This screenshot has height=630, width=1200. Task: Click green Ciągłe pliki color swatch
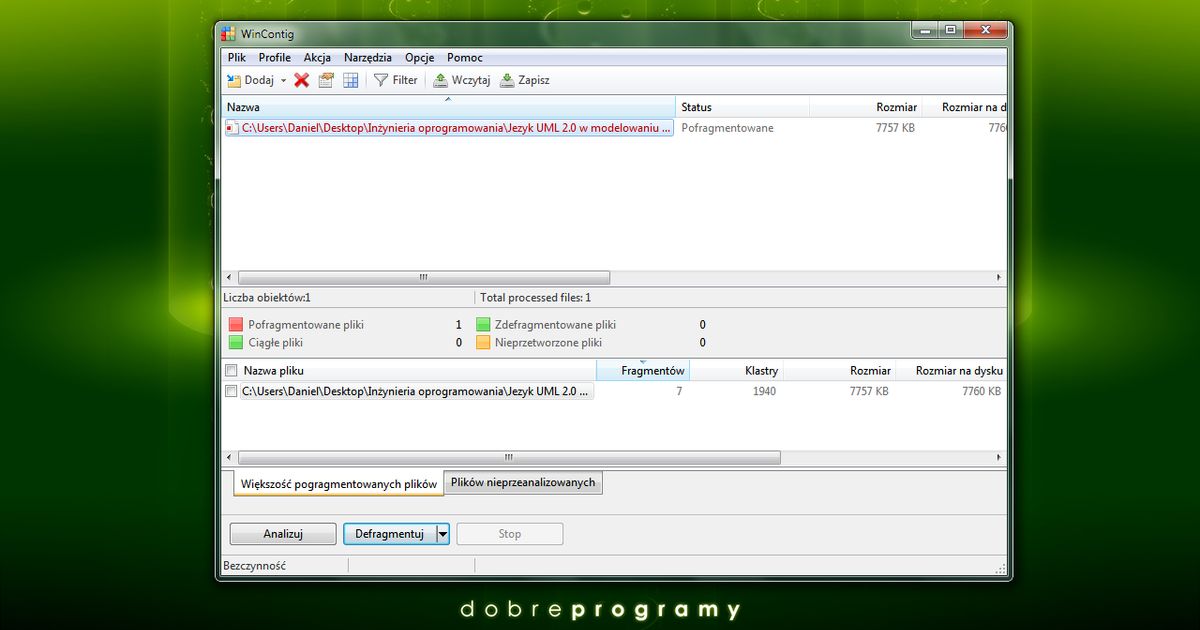pos(236,342)
